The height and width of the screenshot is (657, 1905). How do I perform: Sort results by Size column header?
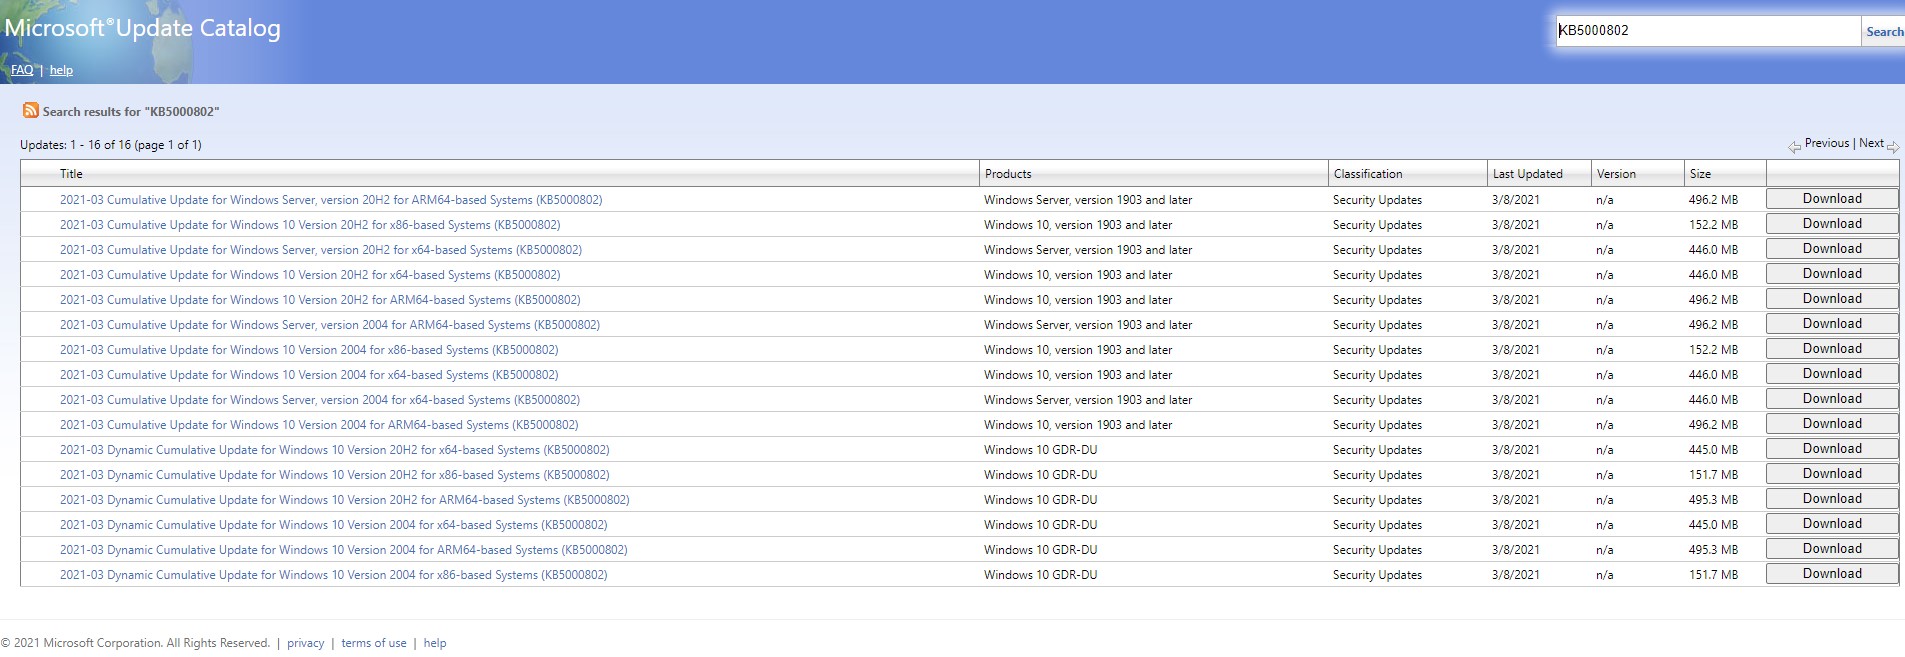[x=1700, y=174]
